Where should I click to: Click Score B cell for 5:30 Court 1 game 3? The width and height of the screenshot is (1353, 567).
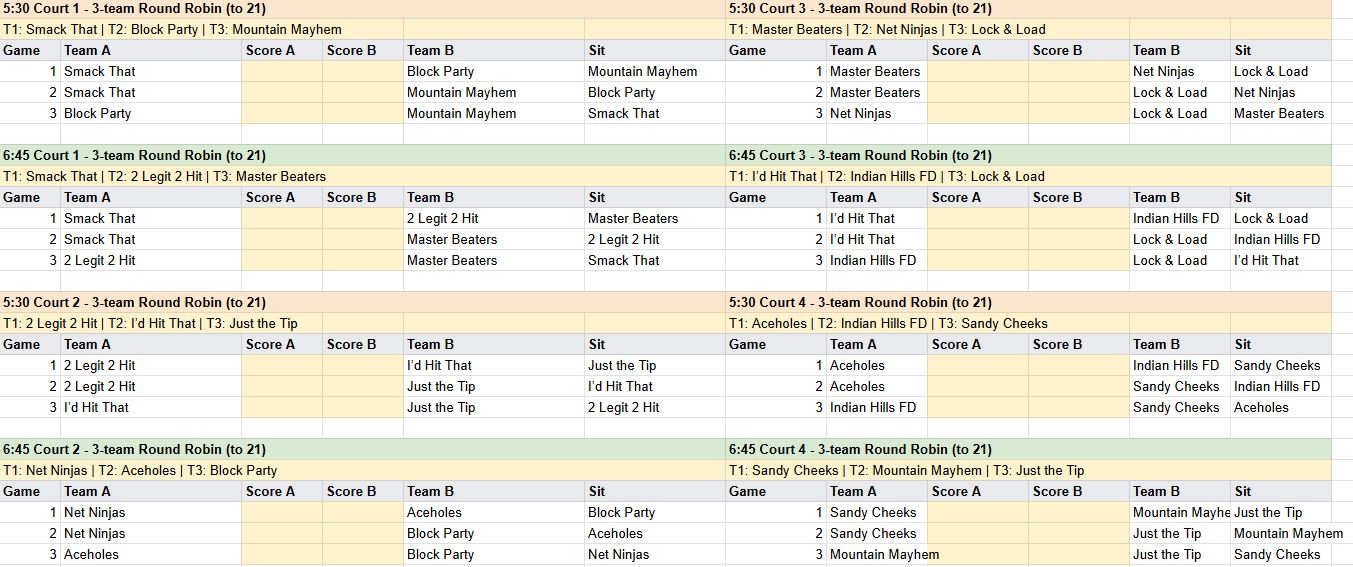pyautogui.click(x=363, y=113)
